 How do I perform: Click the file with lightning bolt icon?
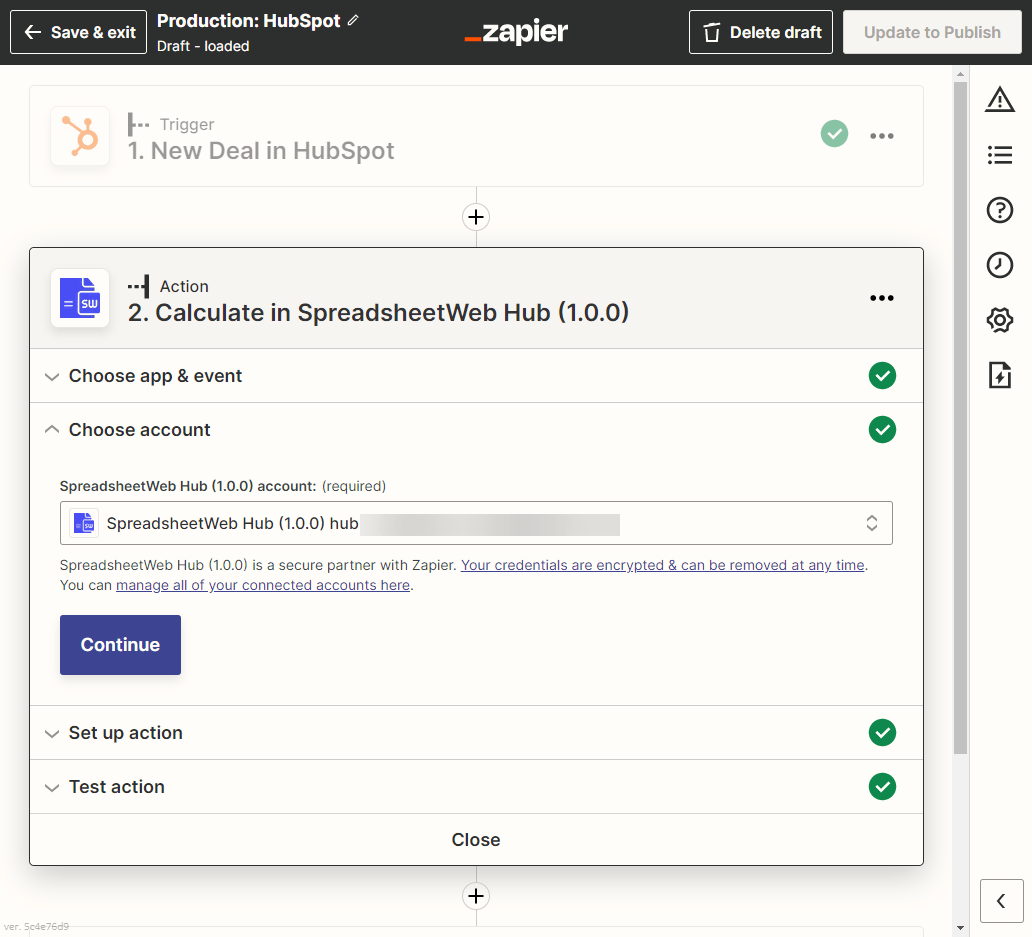[x=999, y=375]
